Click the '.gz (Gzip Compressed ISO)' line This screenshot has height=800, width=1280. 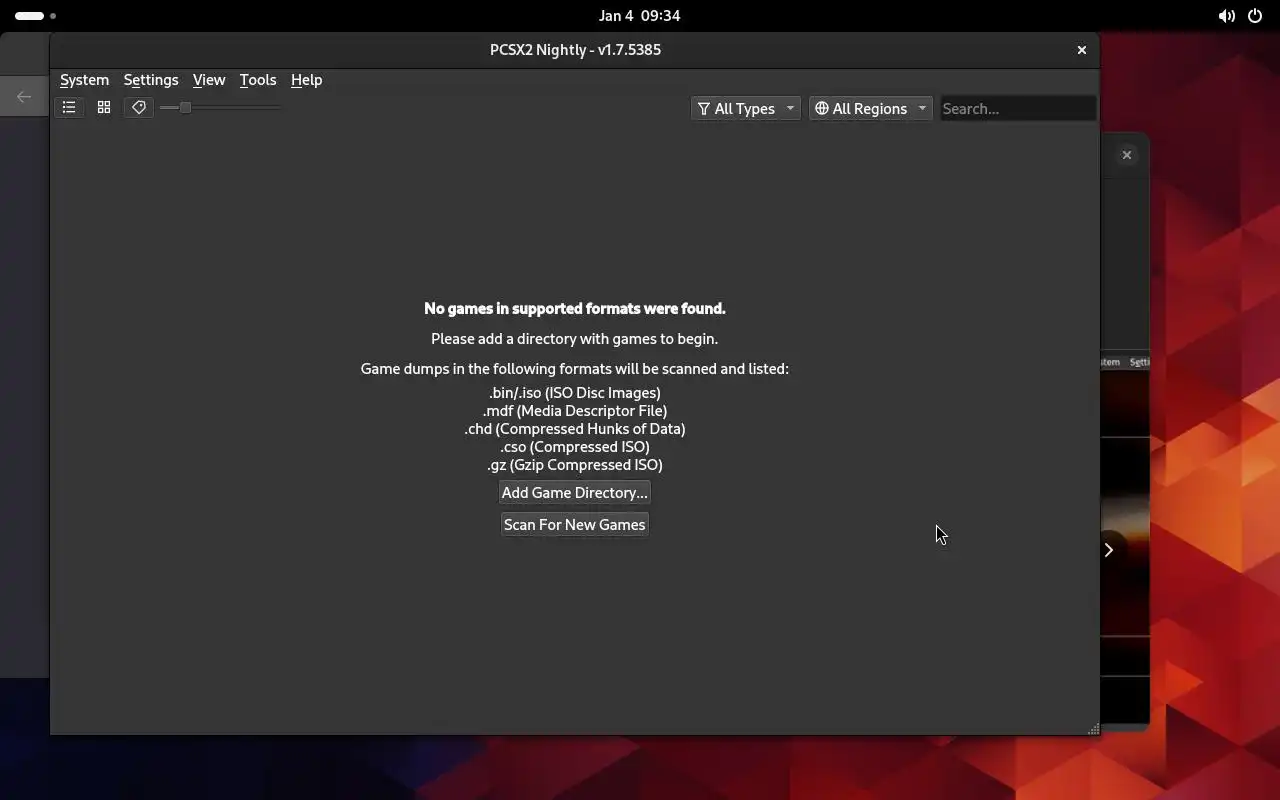pyautogui.click(x=575, y=465)
